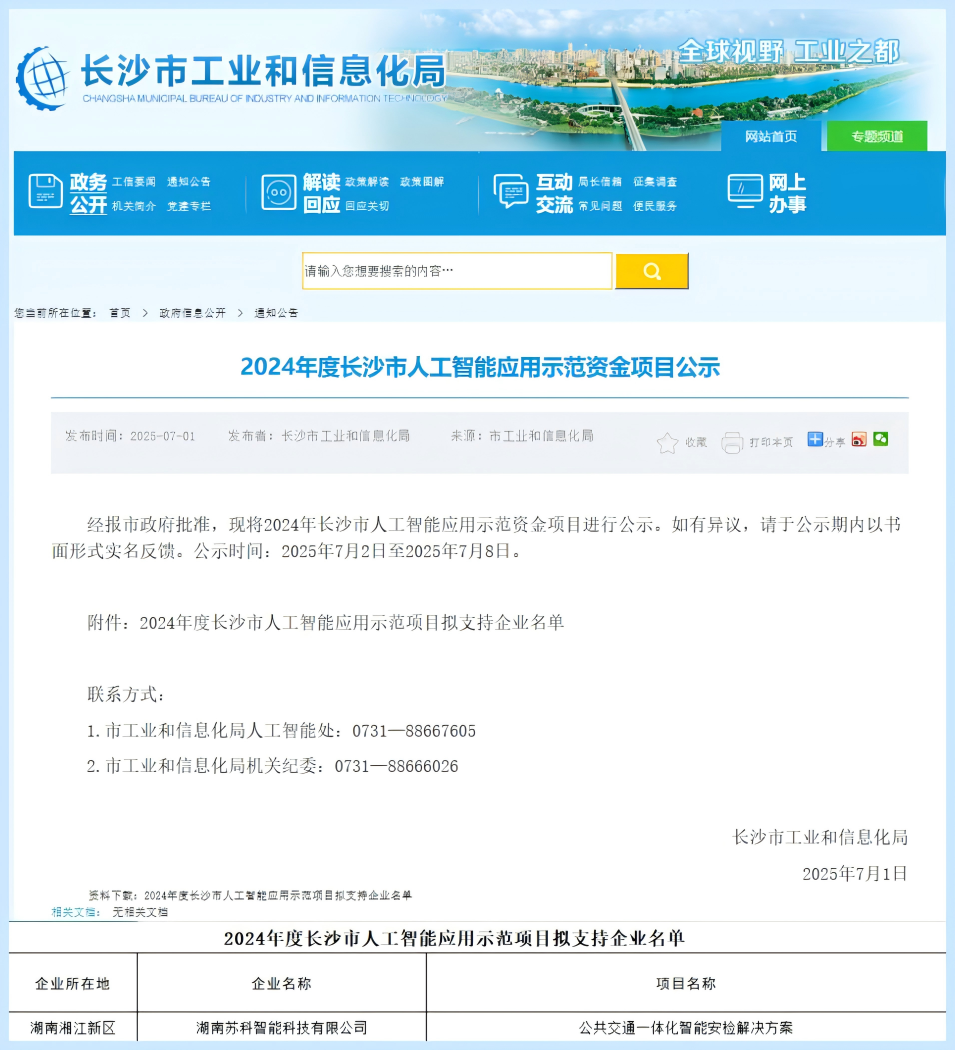Screen dimensions: 955x1050
Task: Share via the red Weibo icon
Action: [859, 439]
